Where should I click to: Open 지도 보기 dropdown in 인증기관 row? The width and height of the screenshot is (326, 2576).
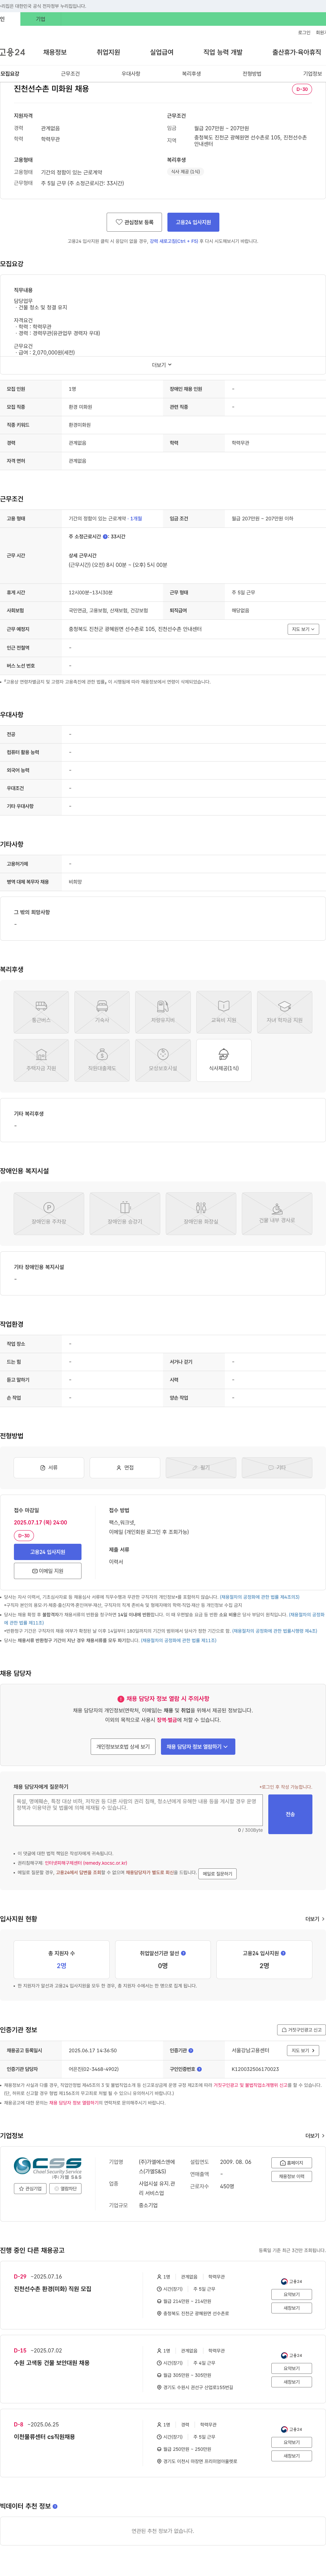(303, 2050)
